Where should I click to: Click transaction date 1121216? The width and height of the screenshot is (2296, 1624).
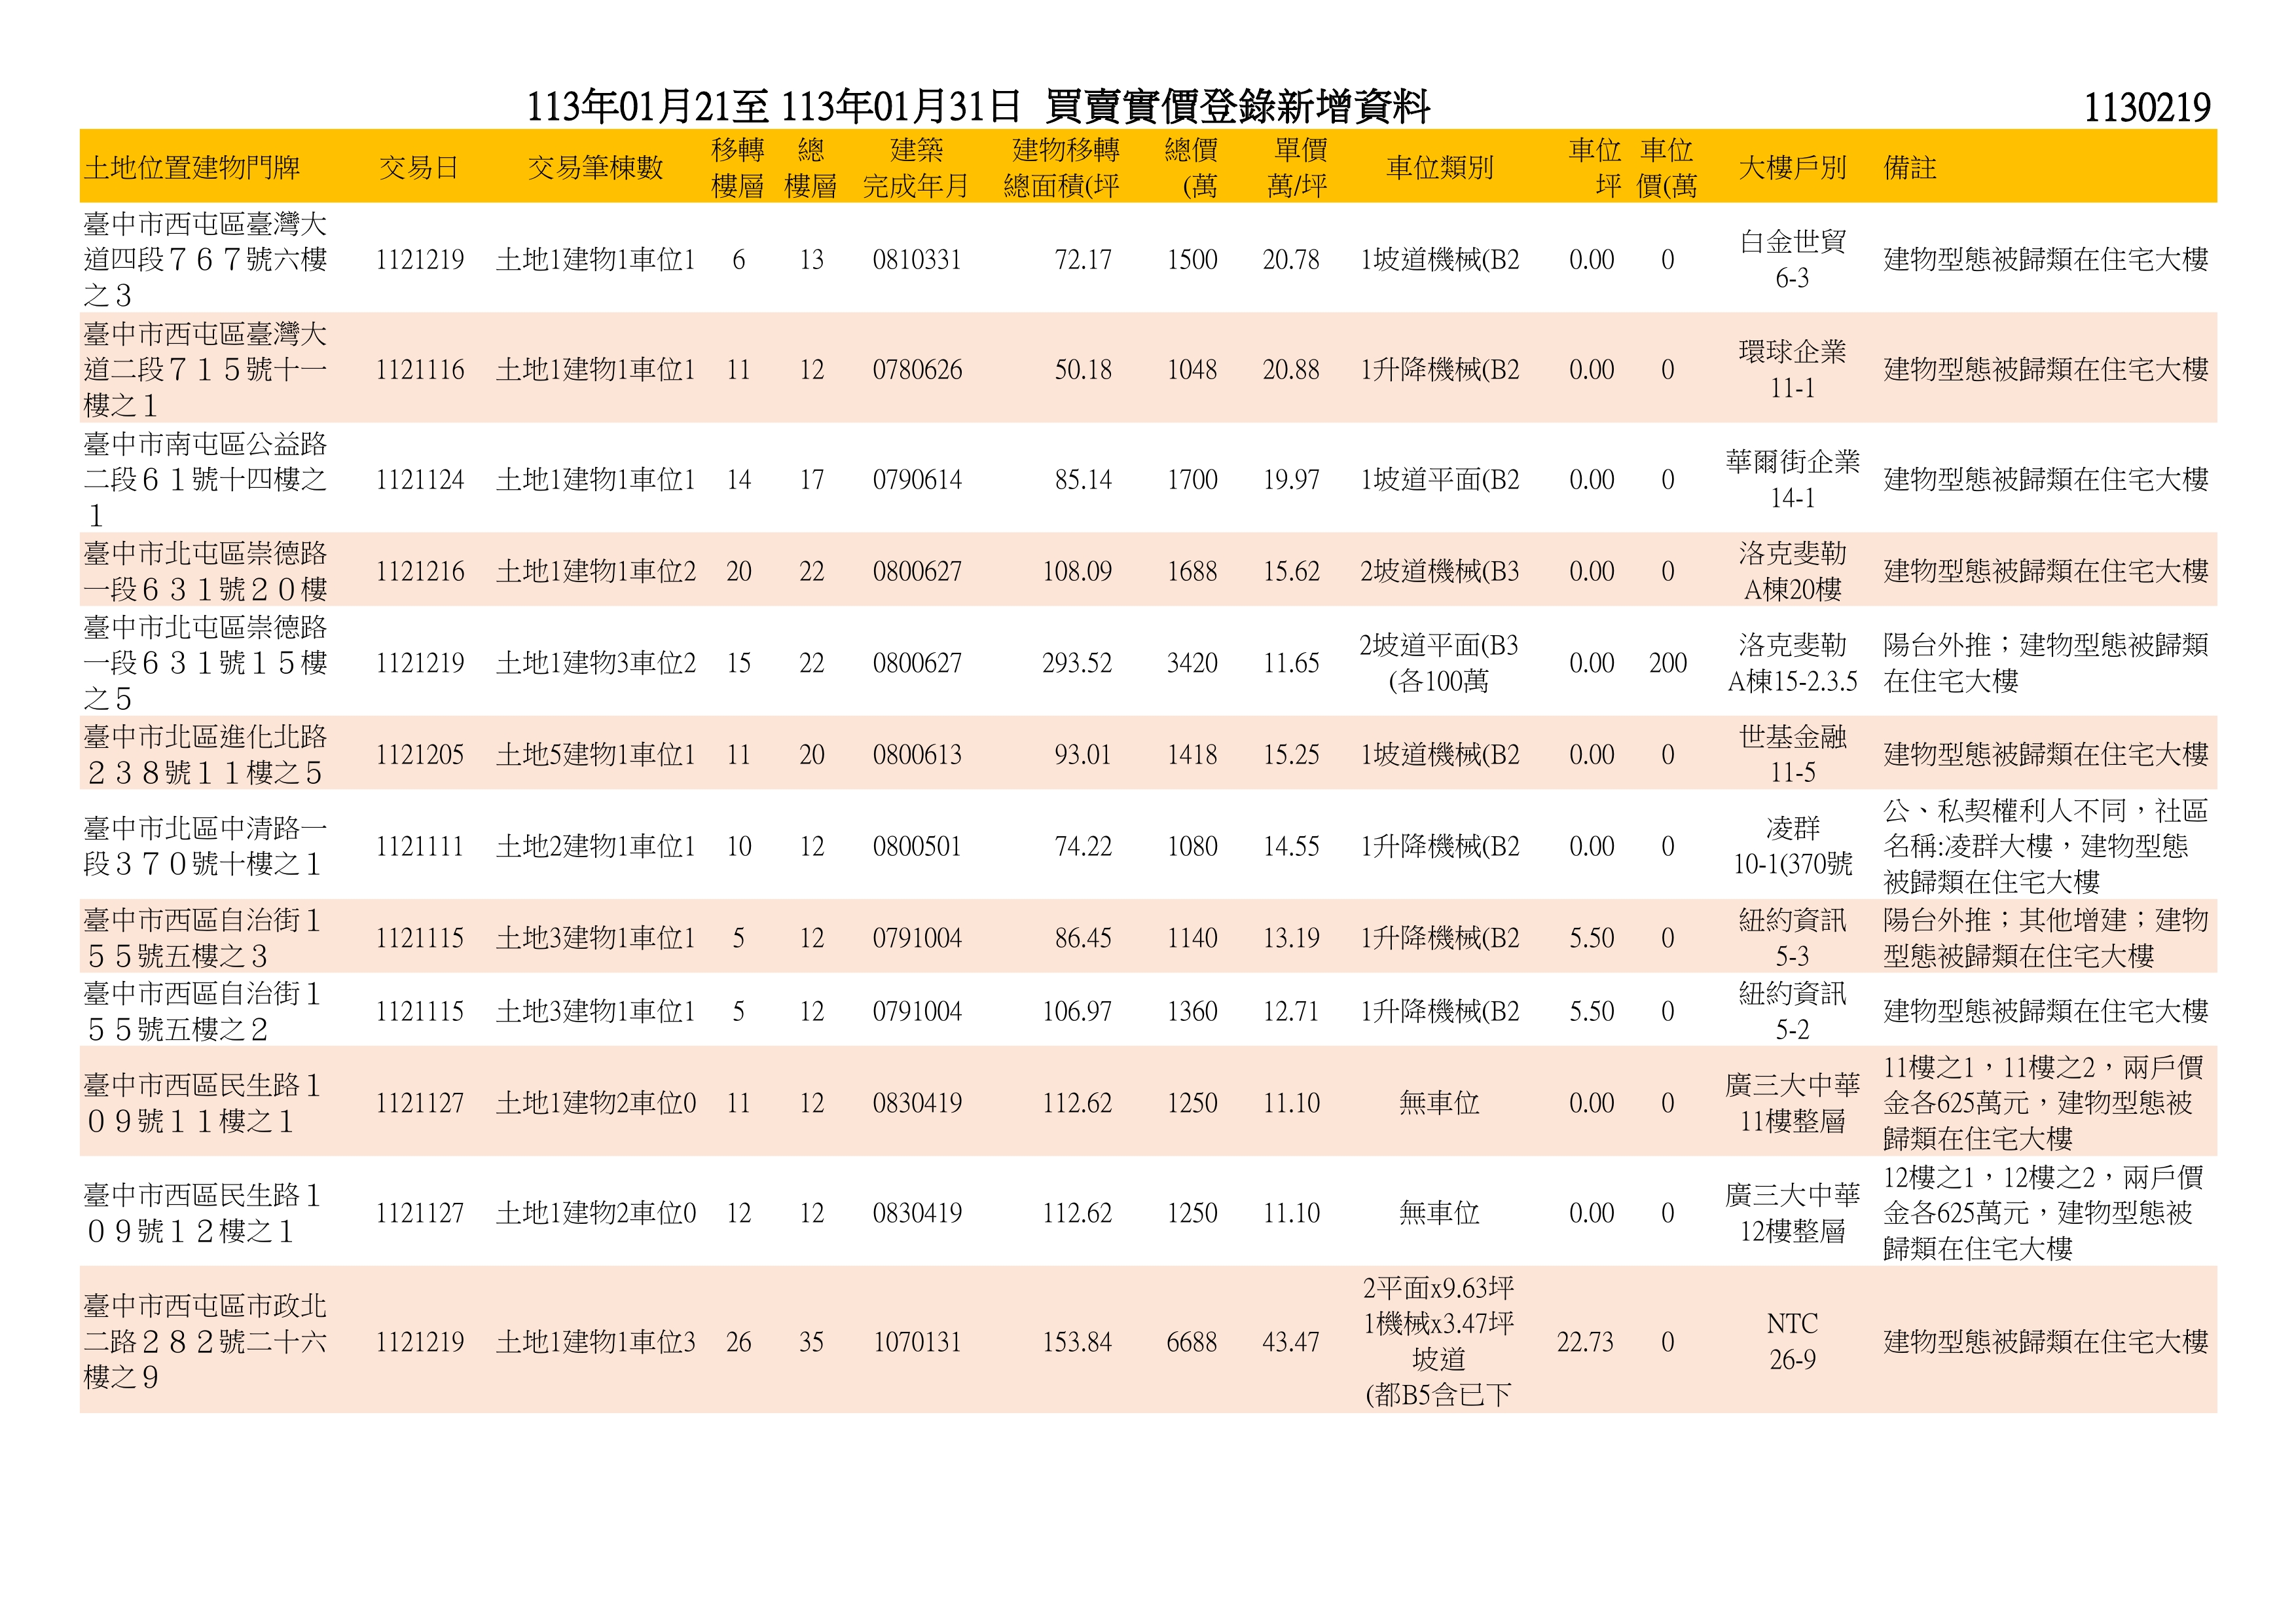tap(420, 572)
